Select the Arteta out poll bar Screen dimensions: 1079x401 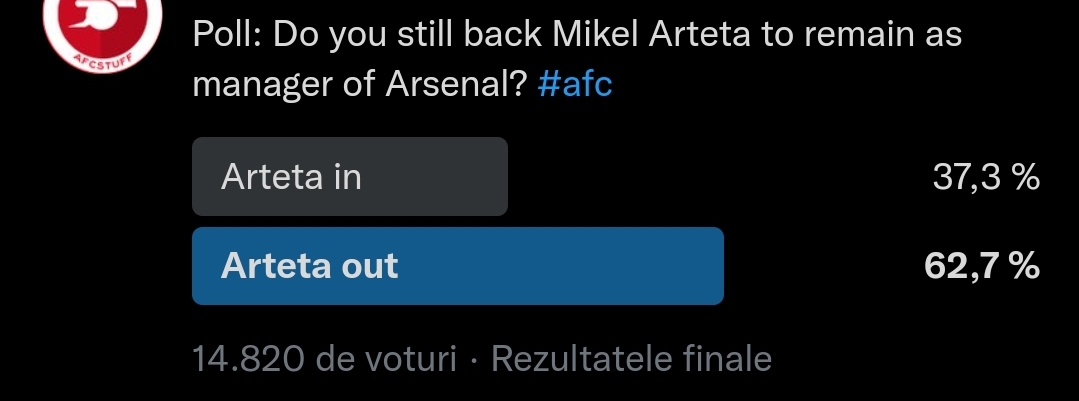[458, 266]
